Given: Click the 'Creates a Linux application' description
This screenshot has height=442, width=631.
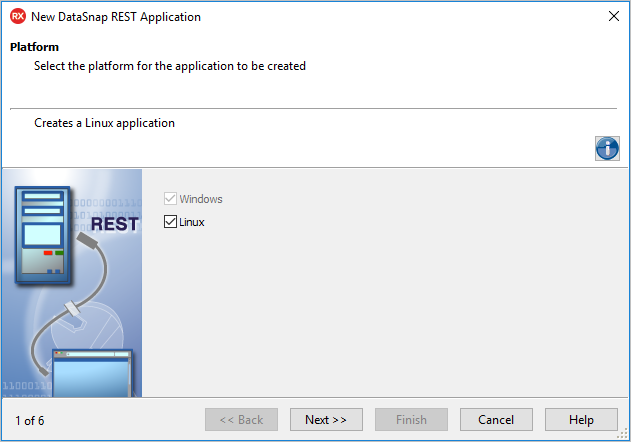Looking at the screenshot, I should [x=105, y=123].
